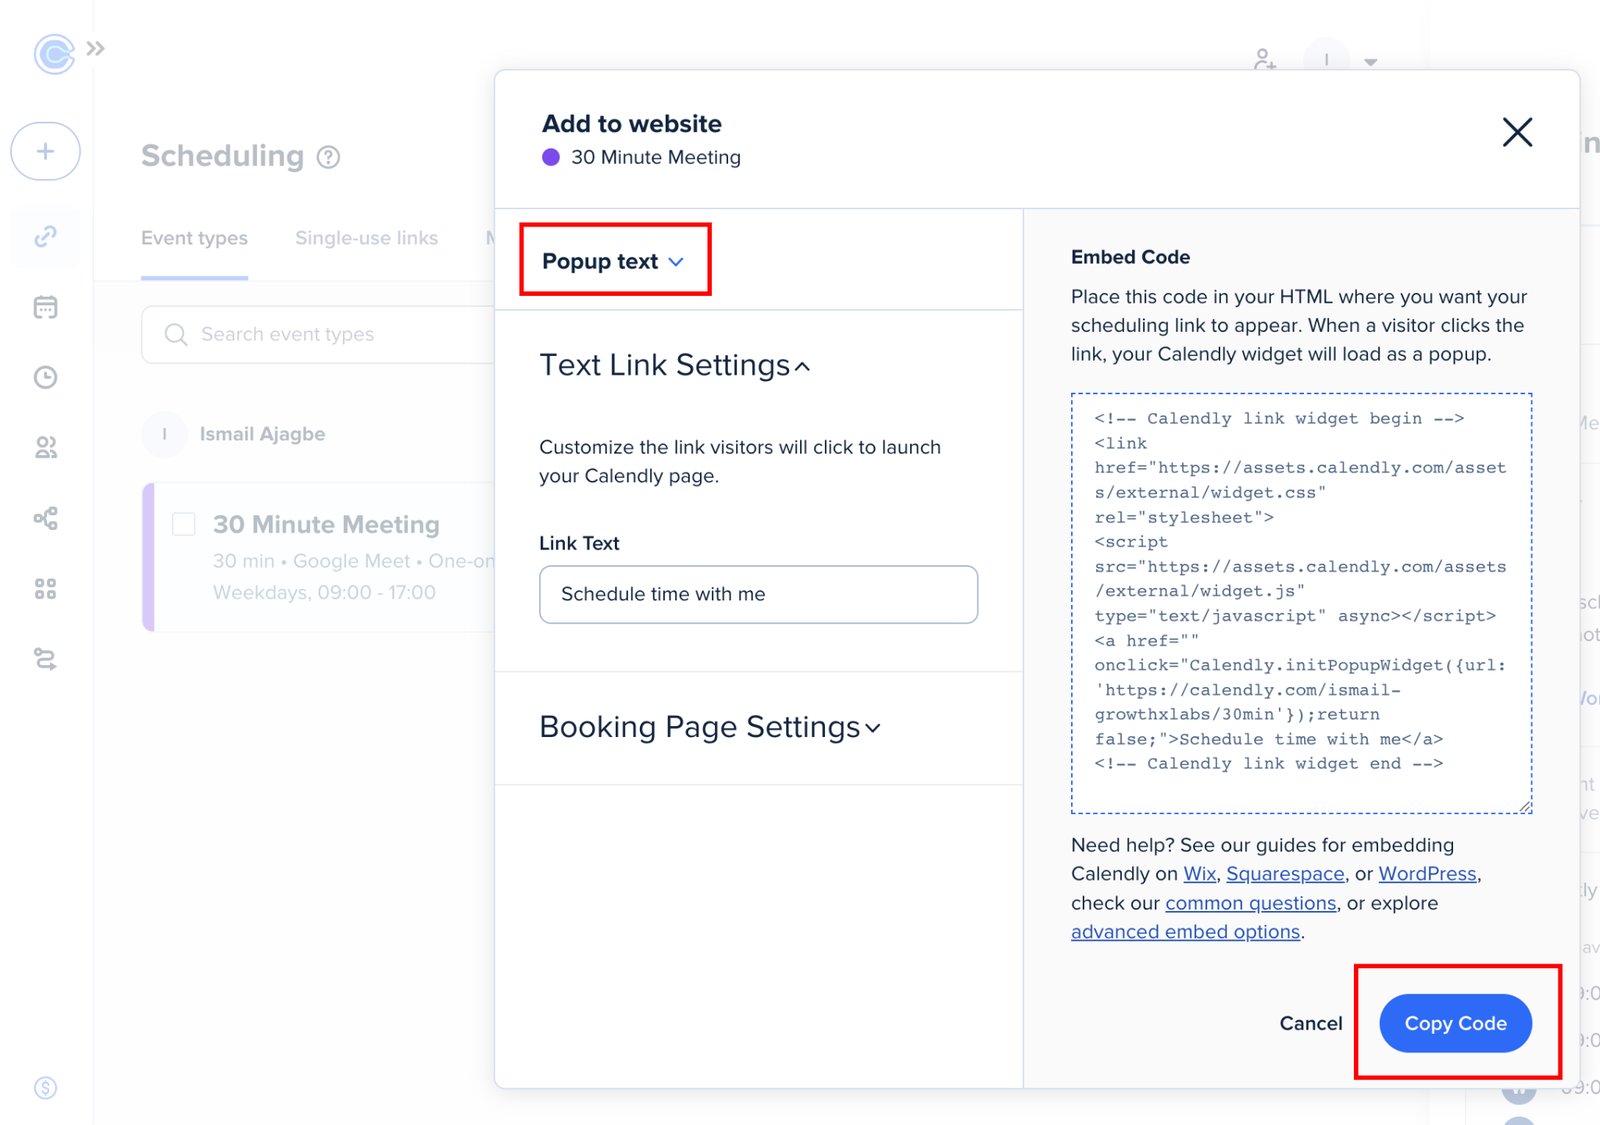Open the Contacts people icon in sidebar
The height and width of the screenshot is (1125, 1600).
(x=45, y=447)
